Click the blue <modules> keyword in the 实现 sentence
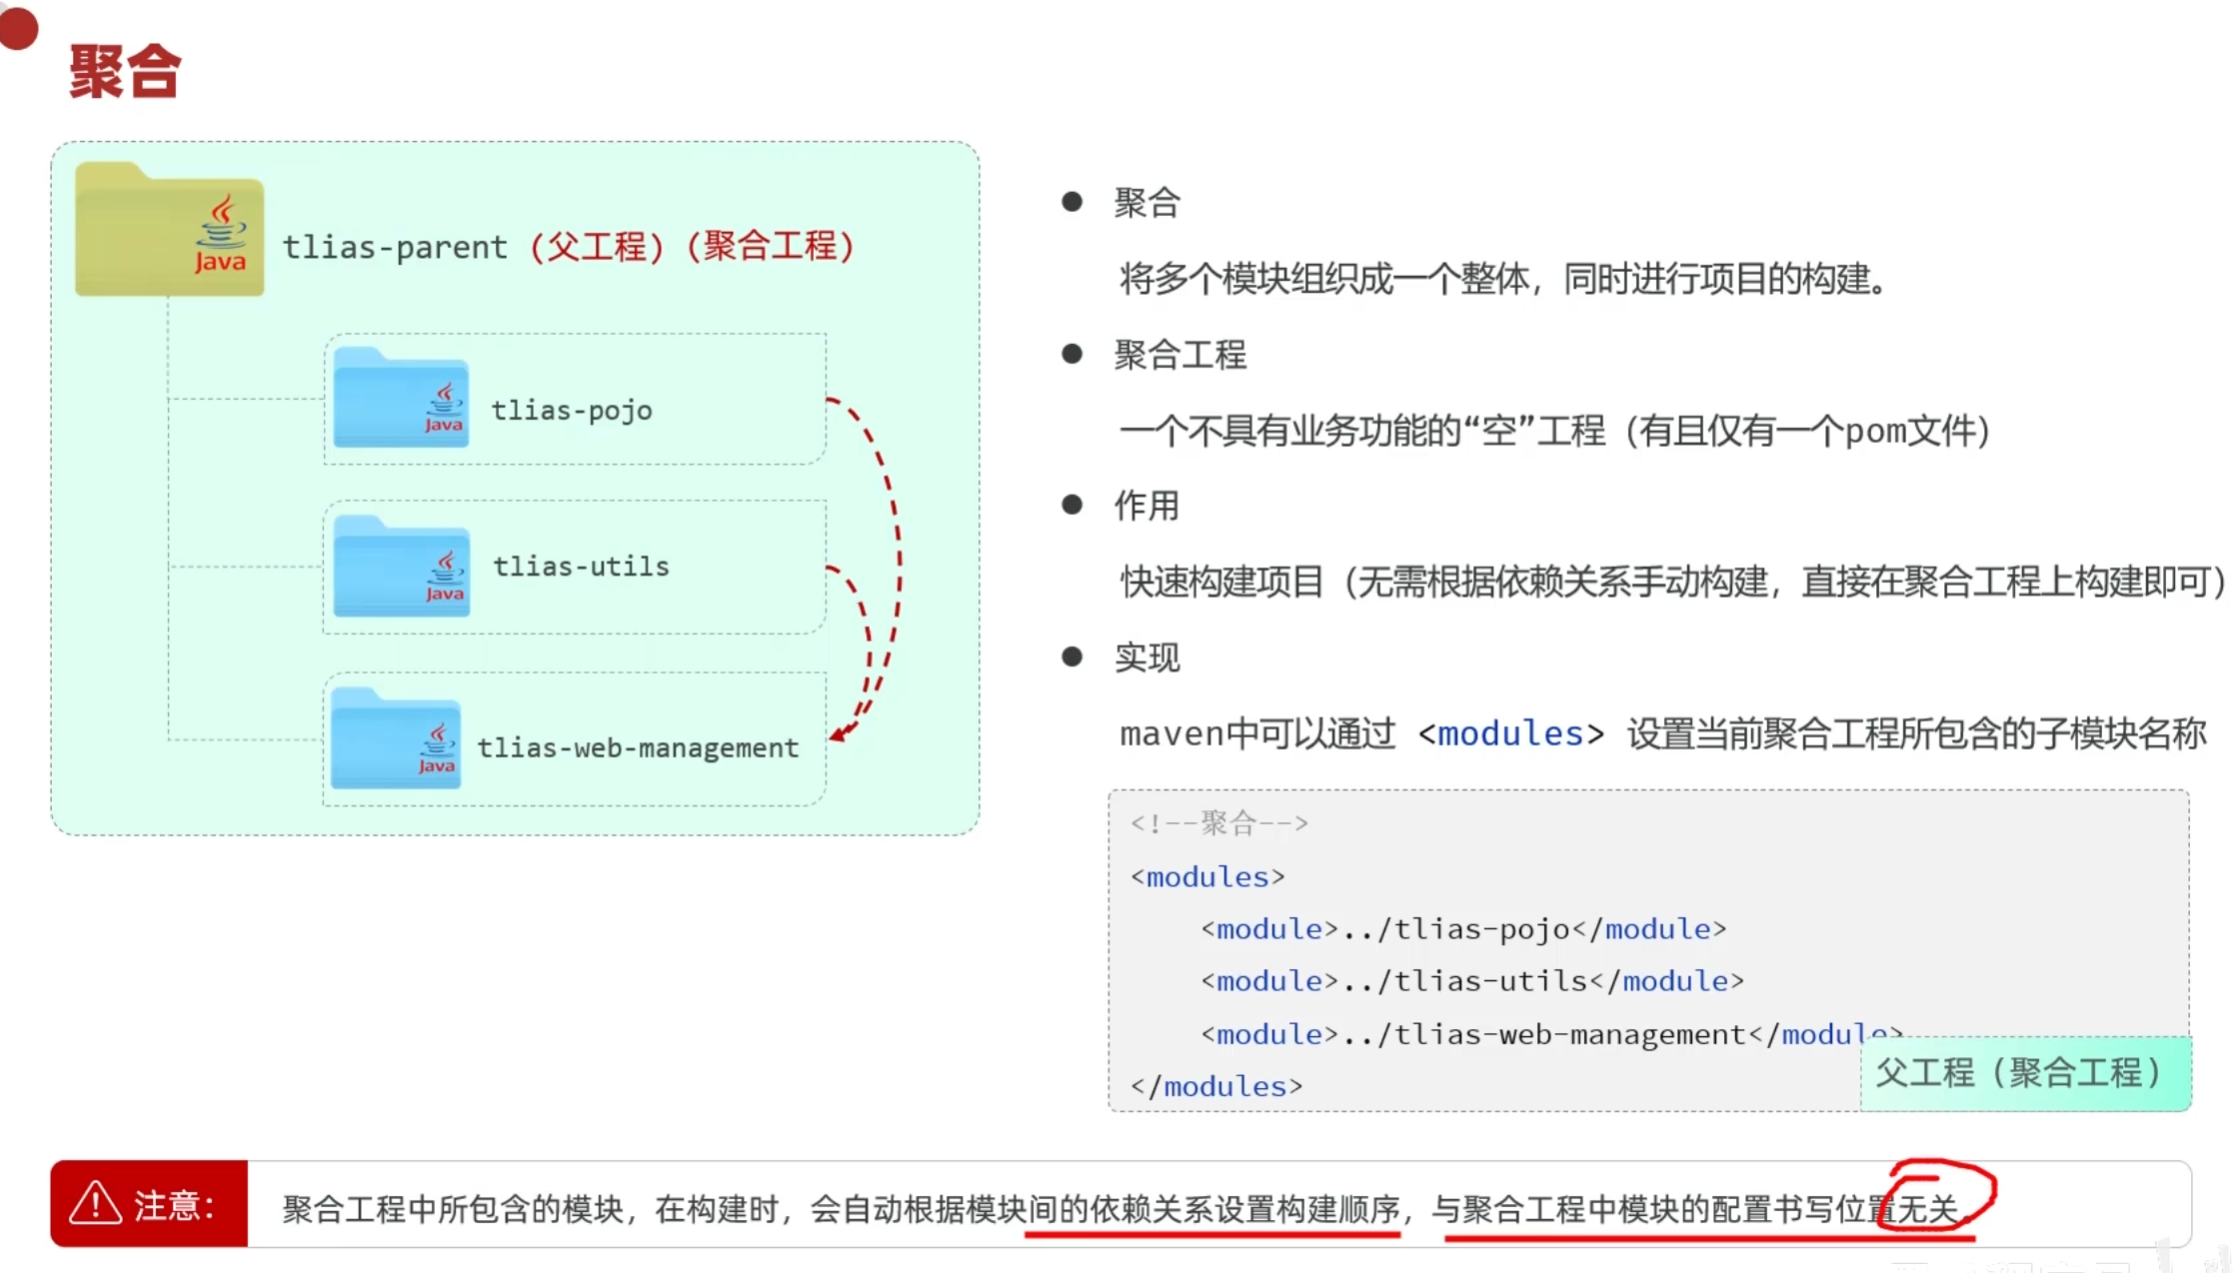 click(x=1510, y=733)
